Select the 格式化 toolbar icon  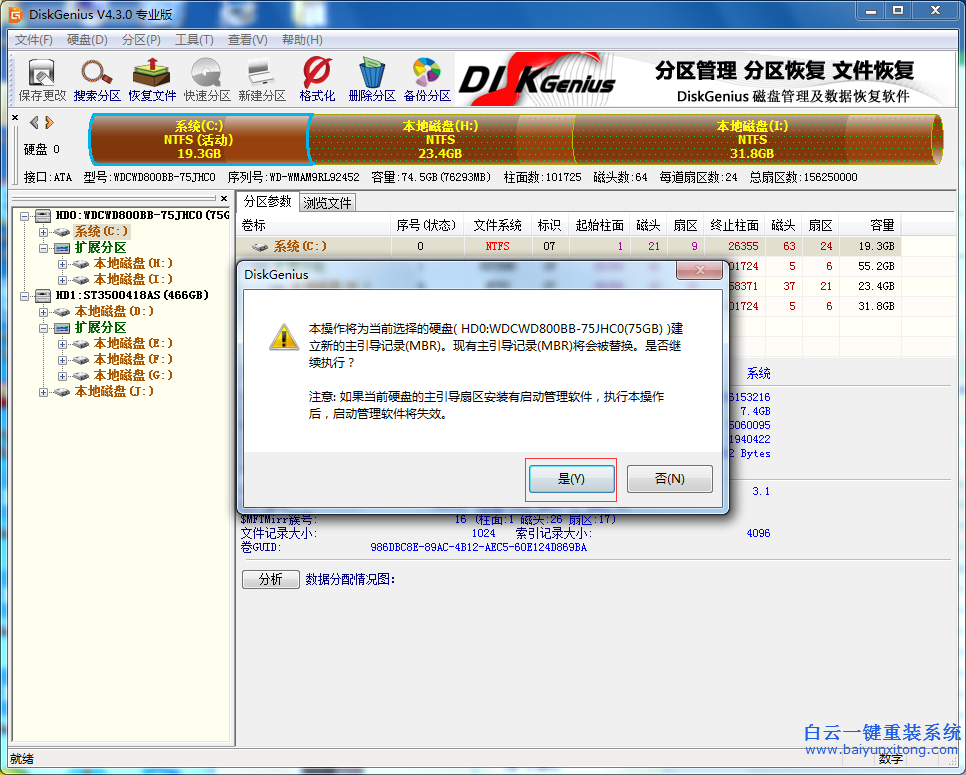pyautogui.click(x=315, y=78)
